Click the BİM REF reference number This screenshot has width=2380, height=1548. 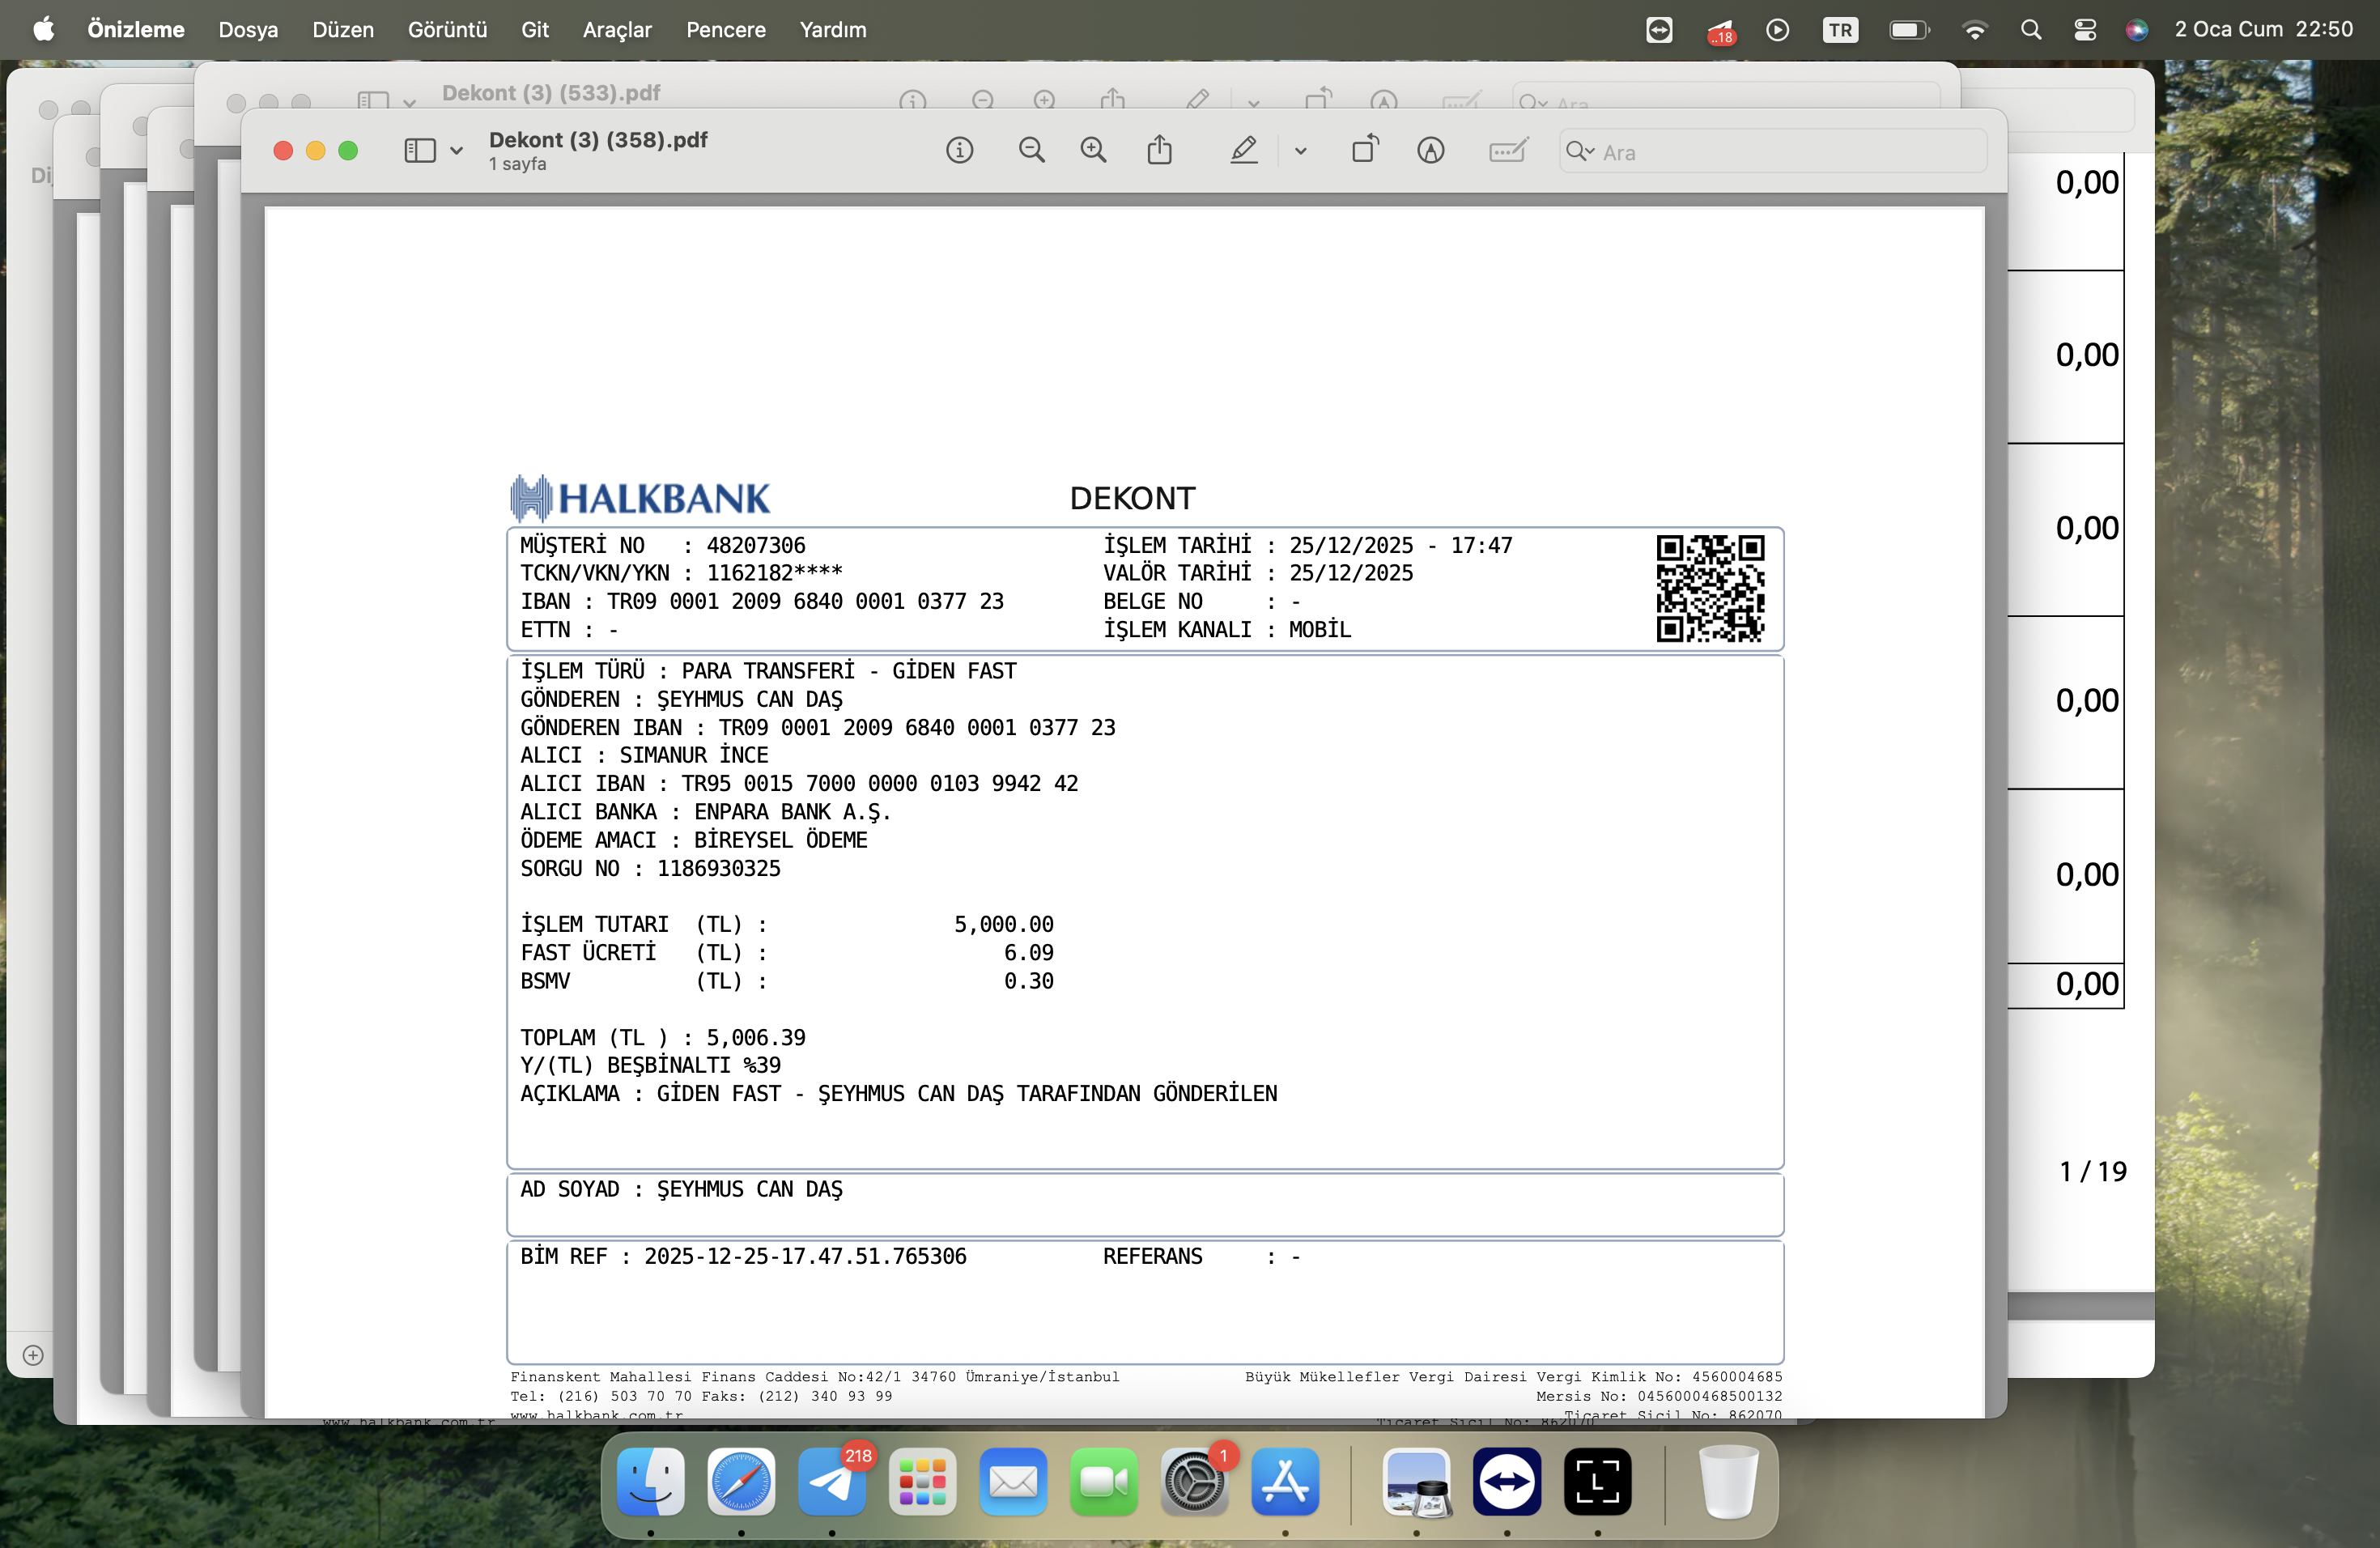pyautogui.click(x=805, y=1256)
